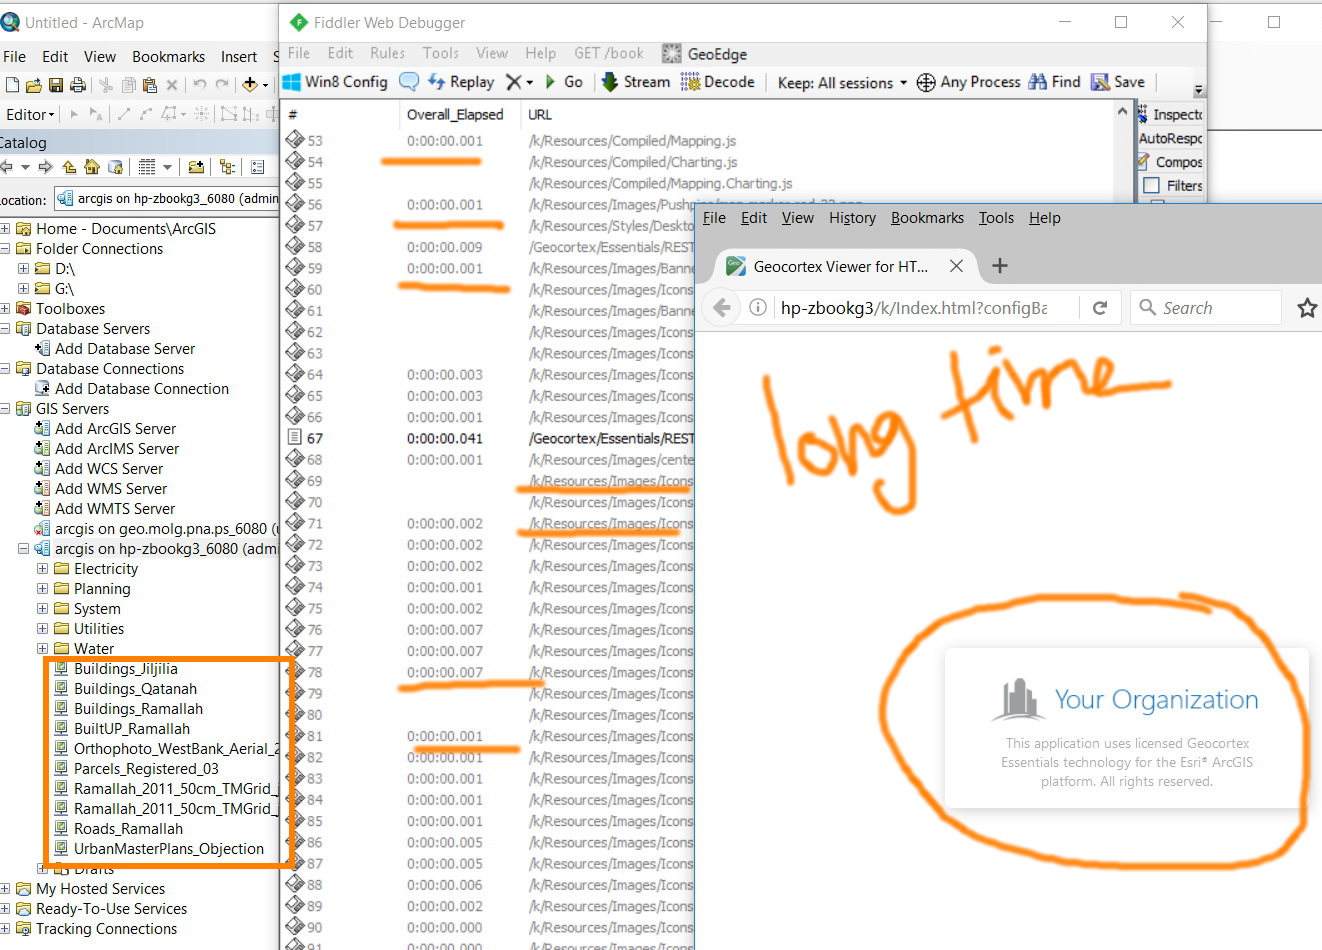This screenshot has width=1322, height=950.
Task: Click Save disk icon in ArcMap toolbar
Action: [x=56, y=85]
